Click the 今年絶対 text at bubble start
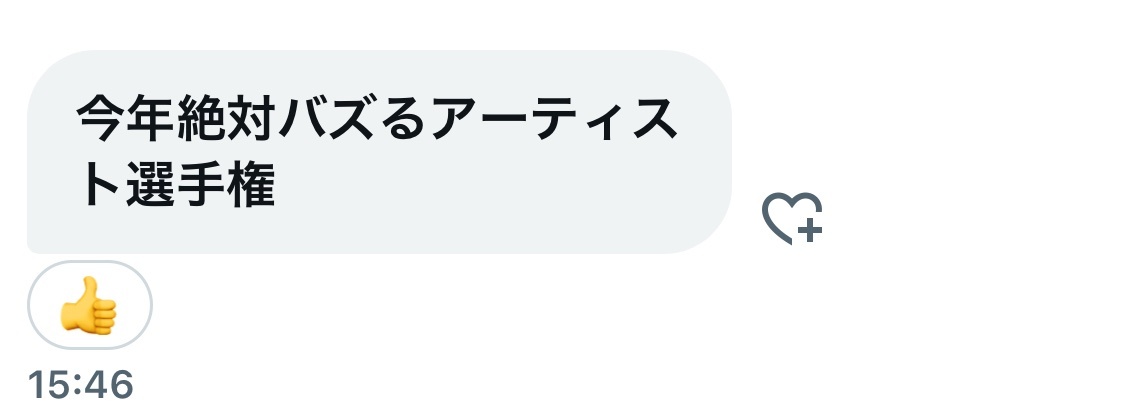 (x=176, y=118)
